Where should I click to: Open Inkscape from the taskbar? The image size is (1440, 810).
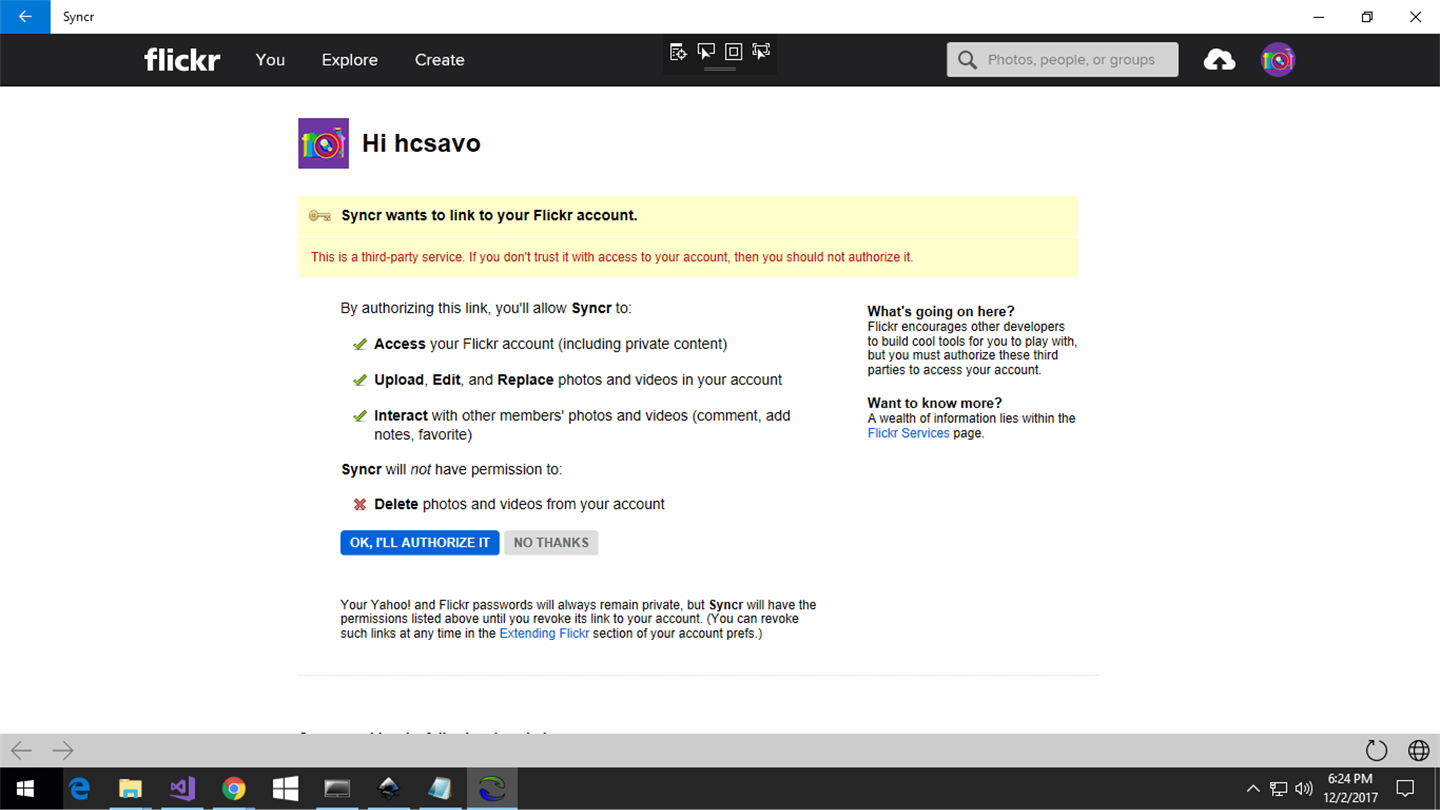coord(388,789)
